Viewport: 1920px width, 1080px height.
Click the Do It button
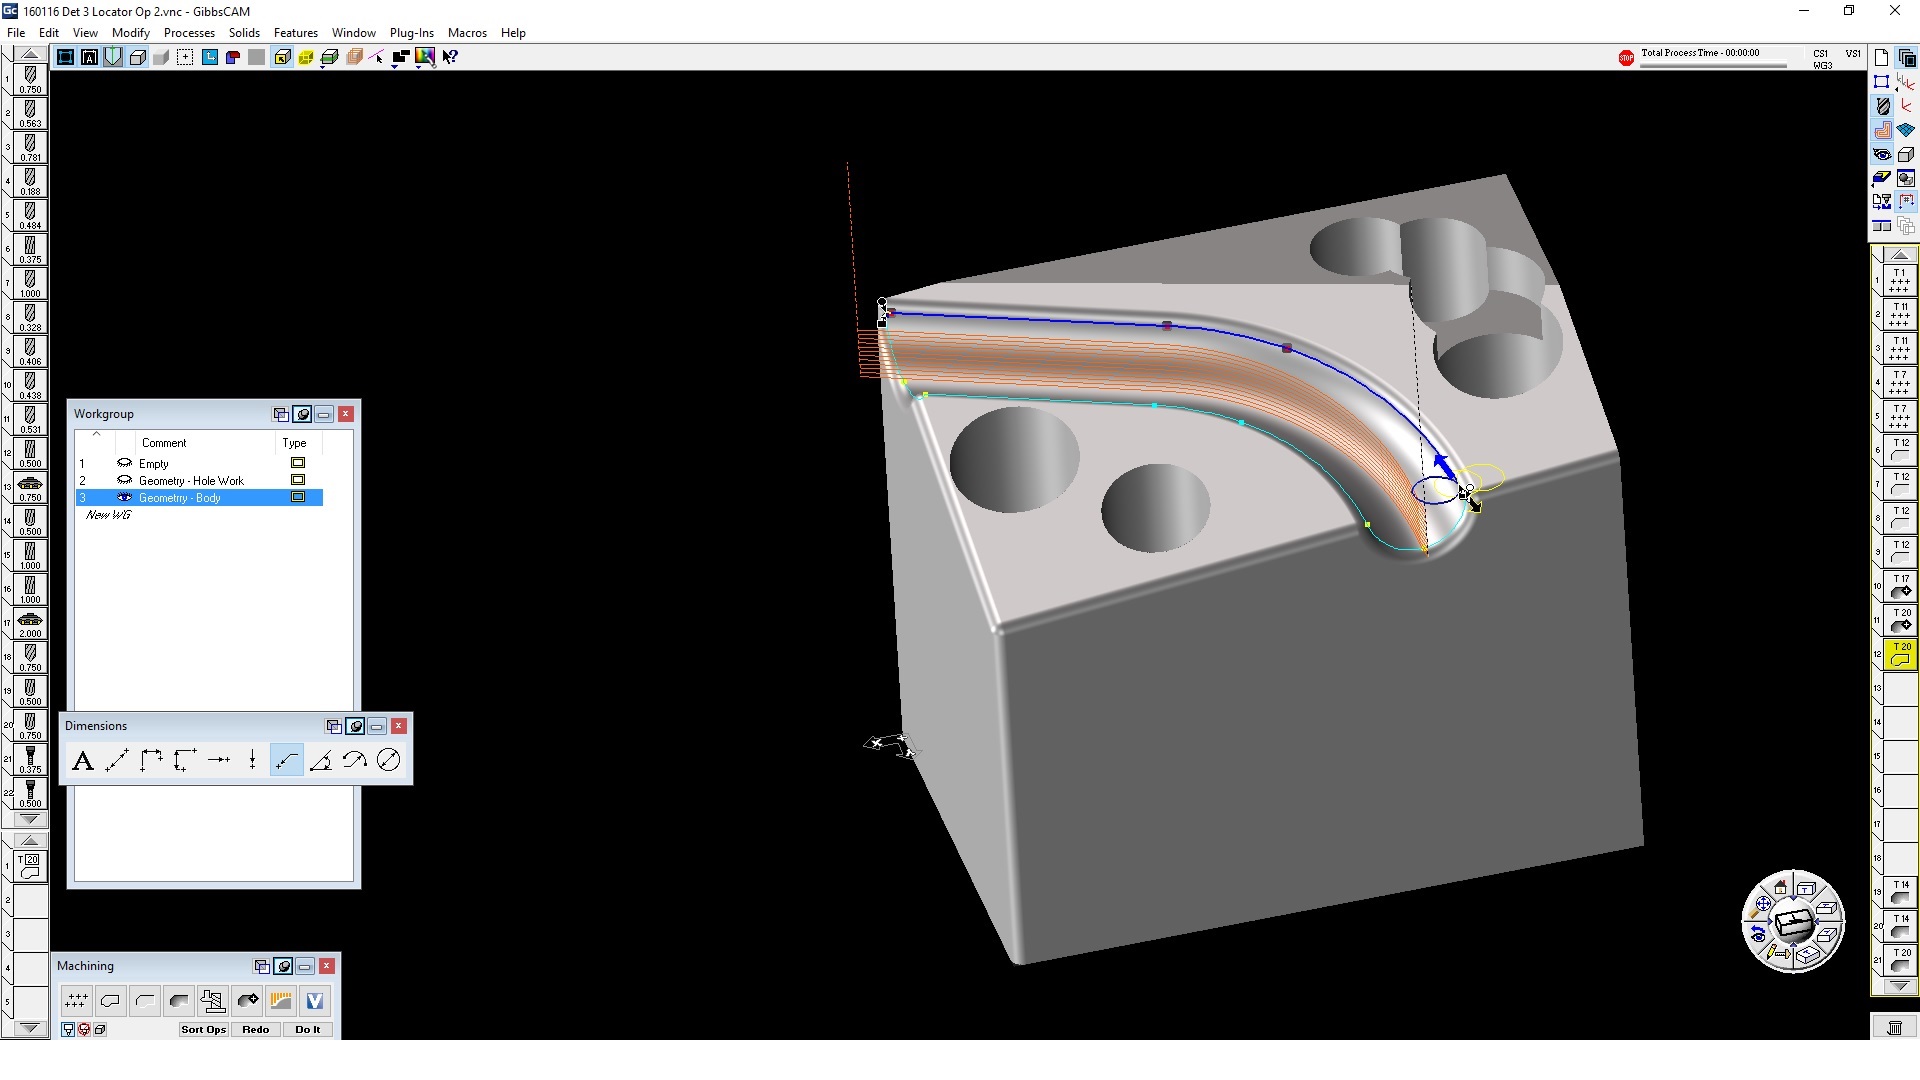(x=307, y=1029)
